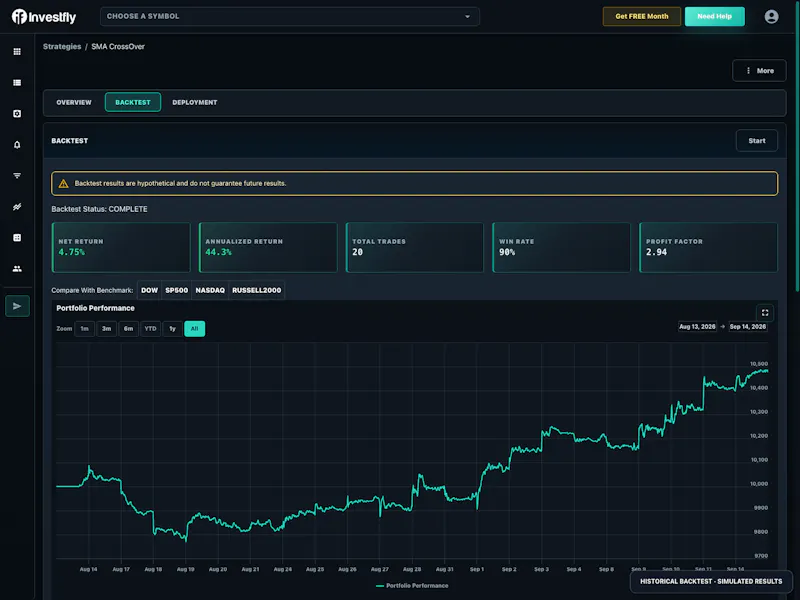800x600 pixels.
Task: Set chart zoom to 3m
Action: (x=107, y=329)
